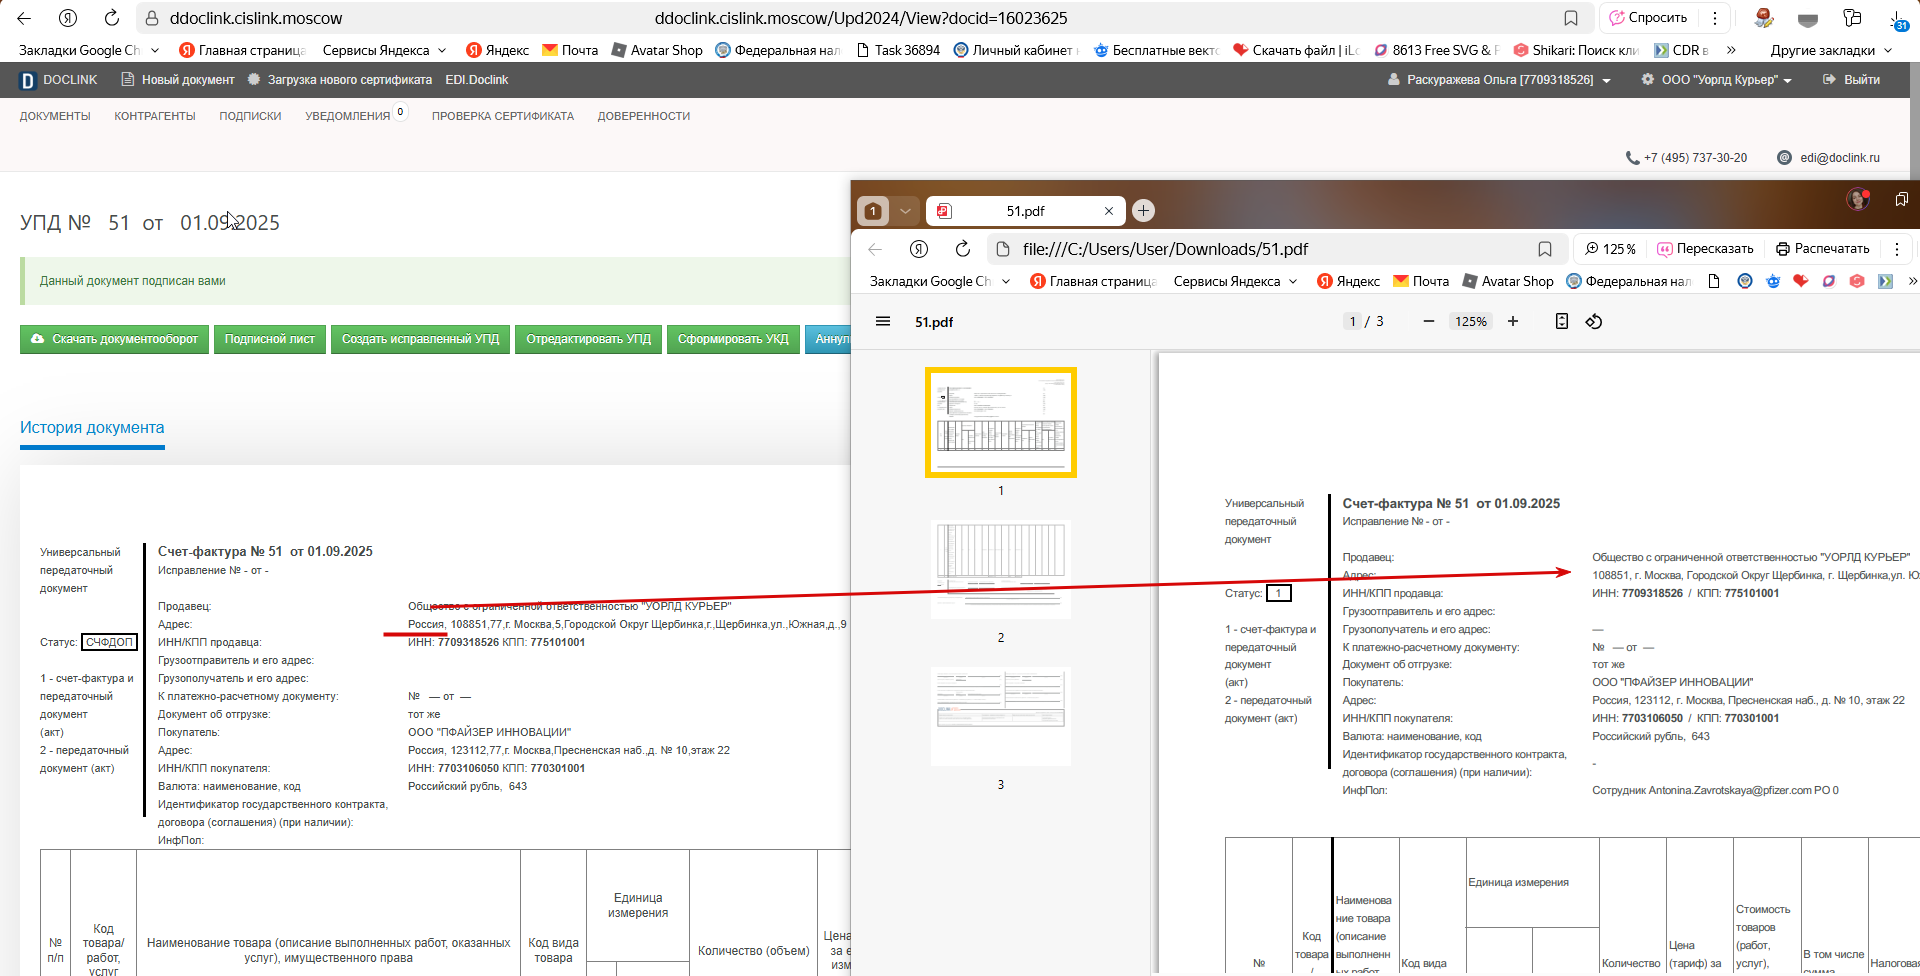Screen dimensions: 1920x976
Task: Select PDF page 3 thumbnail
Action: tap(1001, 716)
